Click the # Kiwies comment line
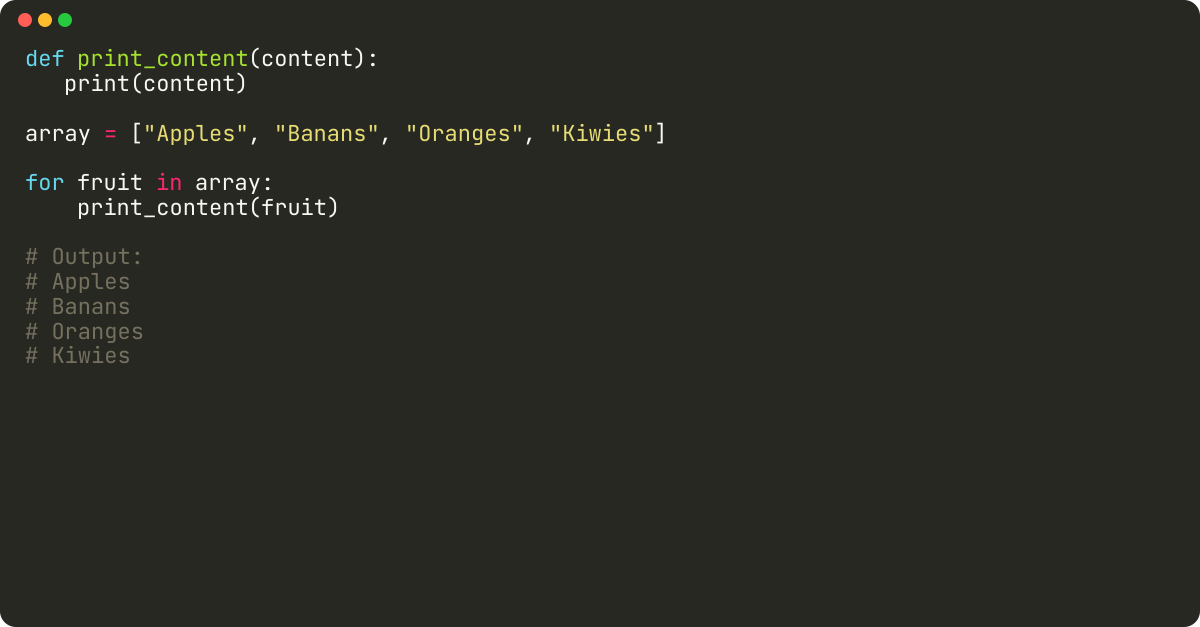Image resolution: width=1200 pixels, height=627 pixels. (x=78, y=356)
